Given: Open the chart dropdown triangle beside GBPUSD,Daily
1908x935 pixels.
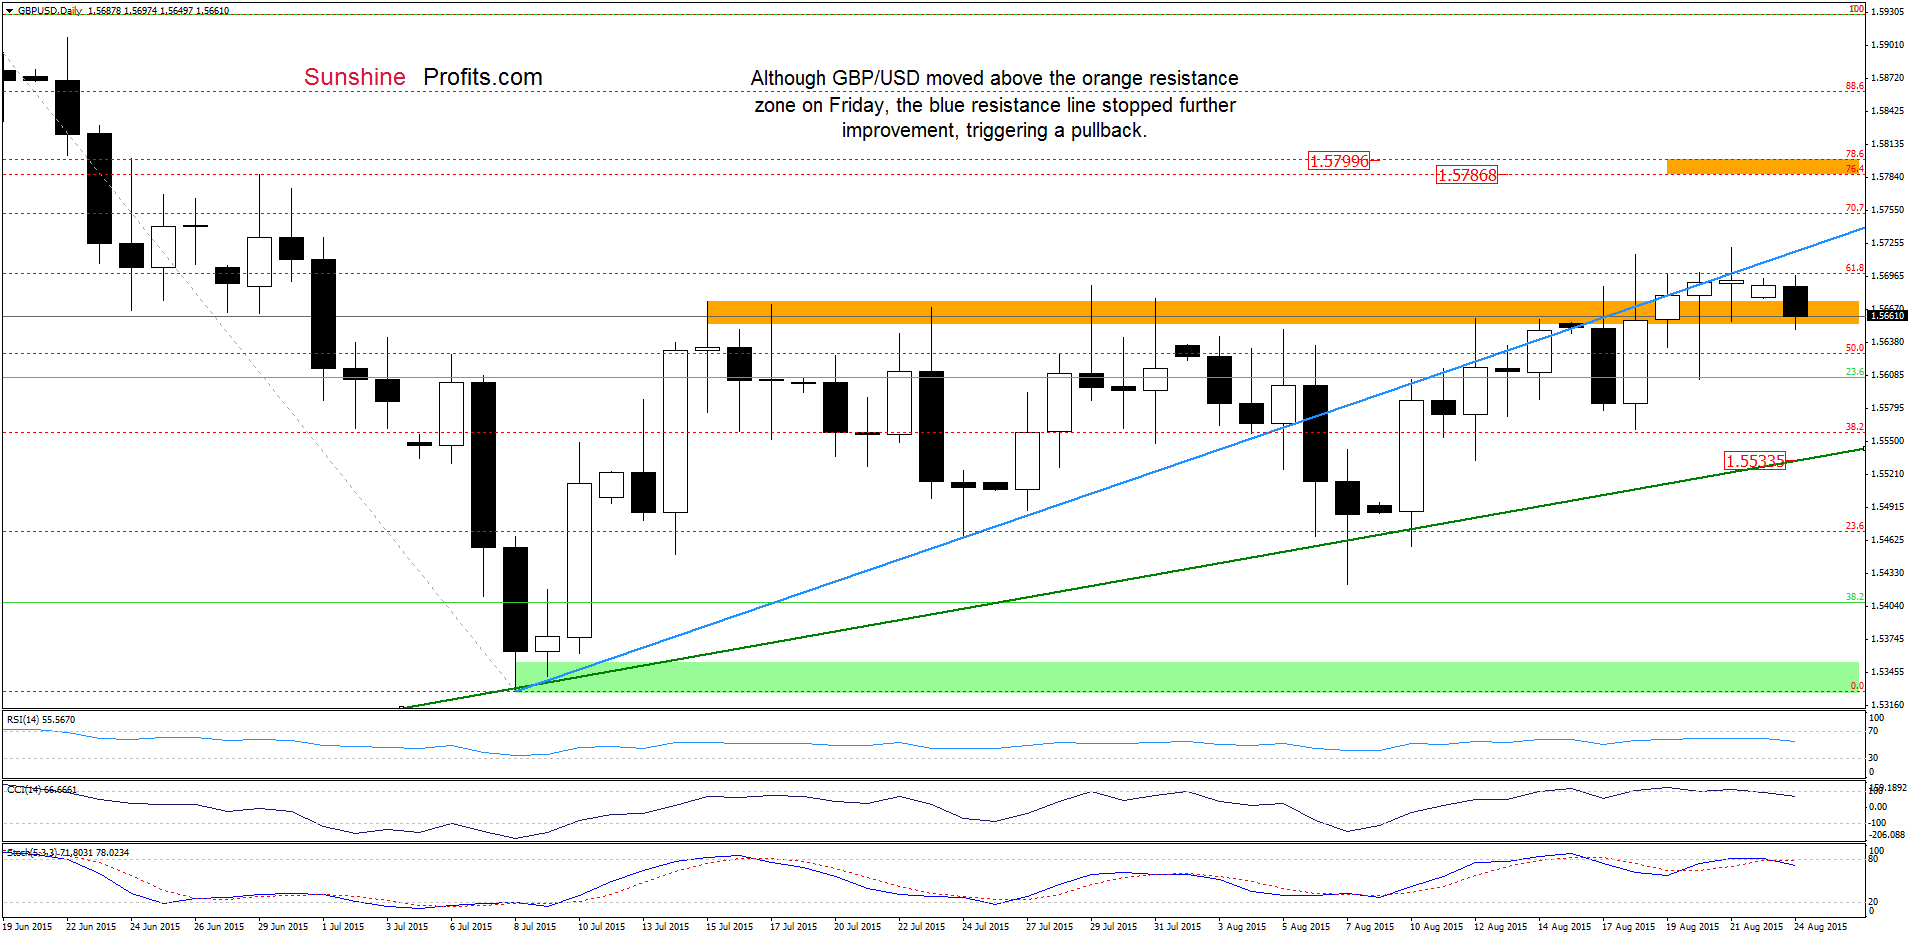Looking at the screenshot, I should [9, 11].
